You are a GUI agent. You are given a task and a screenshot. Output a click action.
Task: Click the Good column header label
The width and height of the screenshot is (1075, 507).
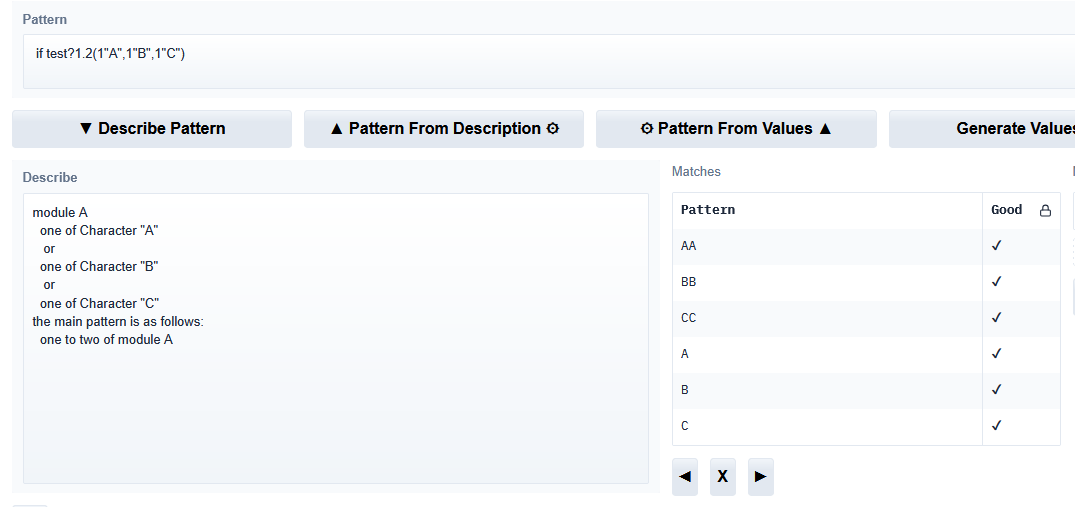1006,210
